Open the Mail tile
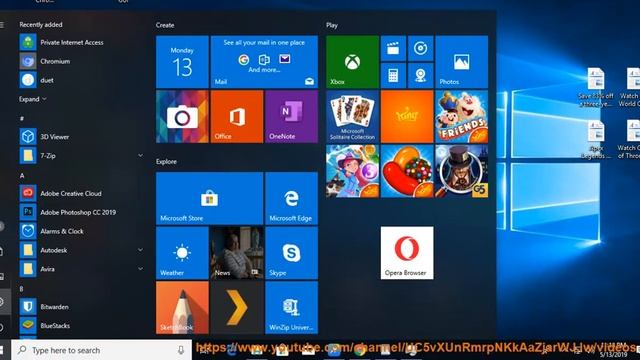Screen dimensions: 640x360 pos(264,62)
